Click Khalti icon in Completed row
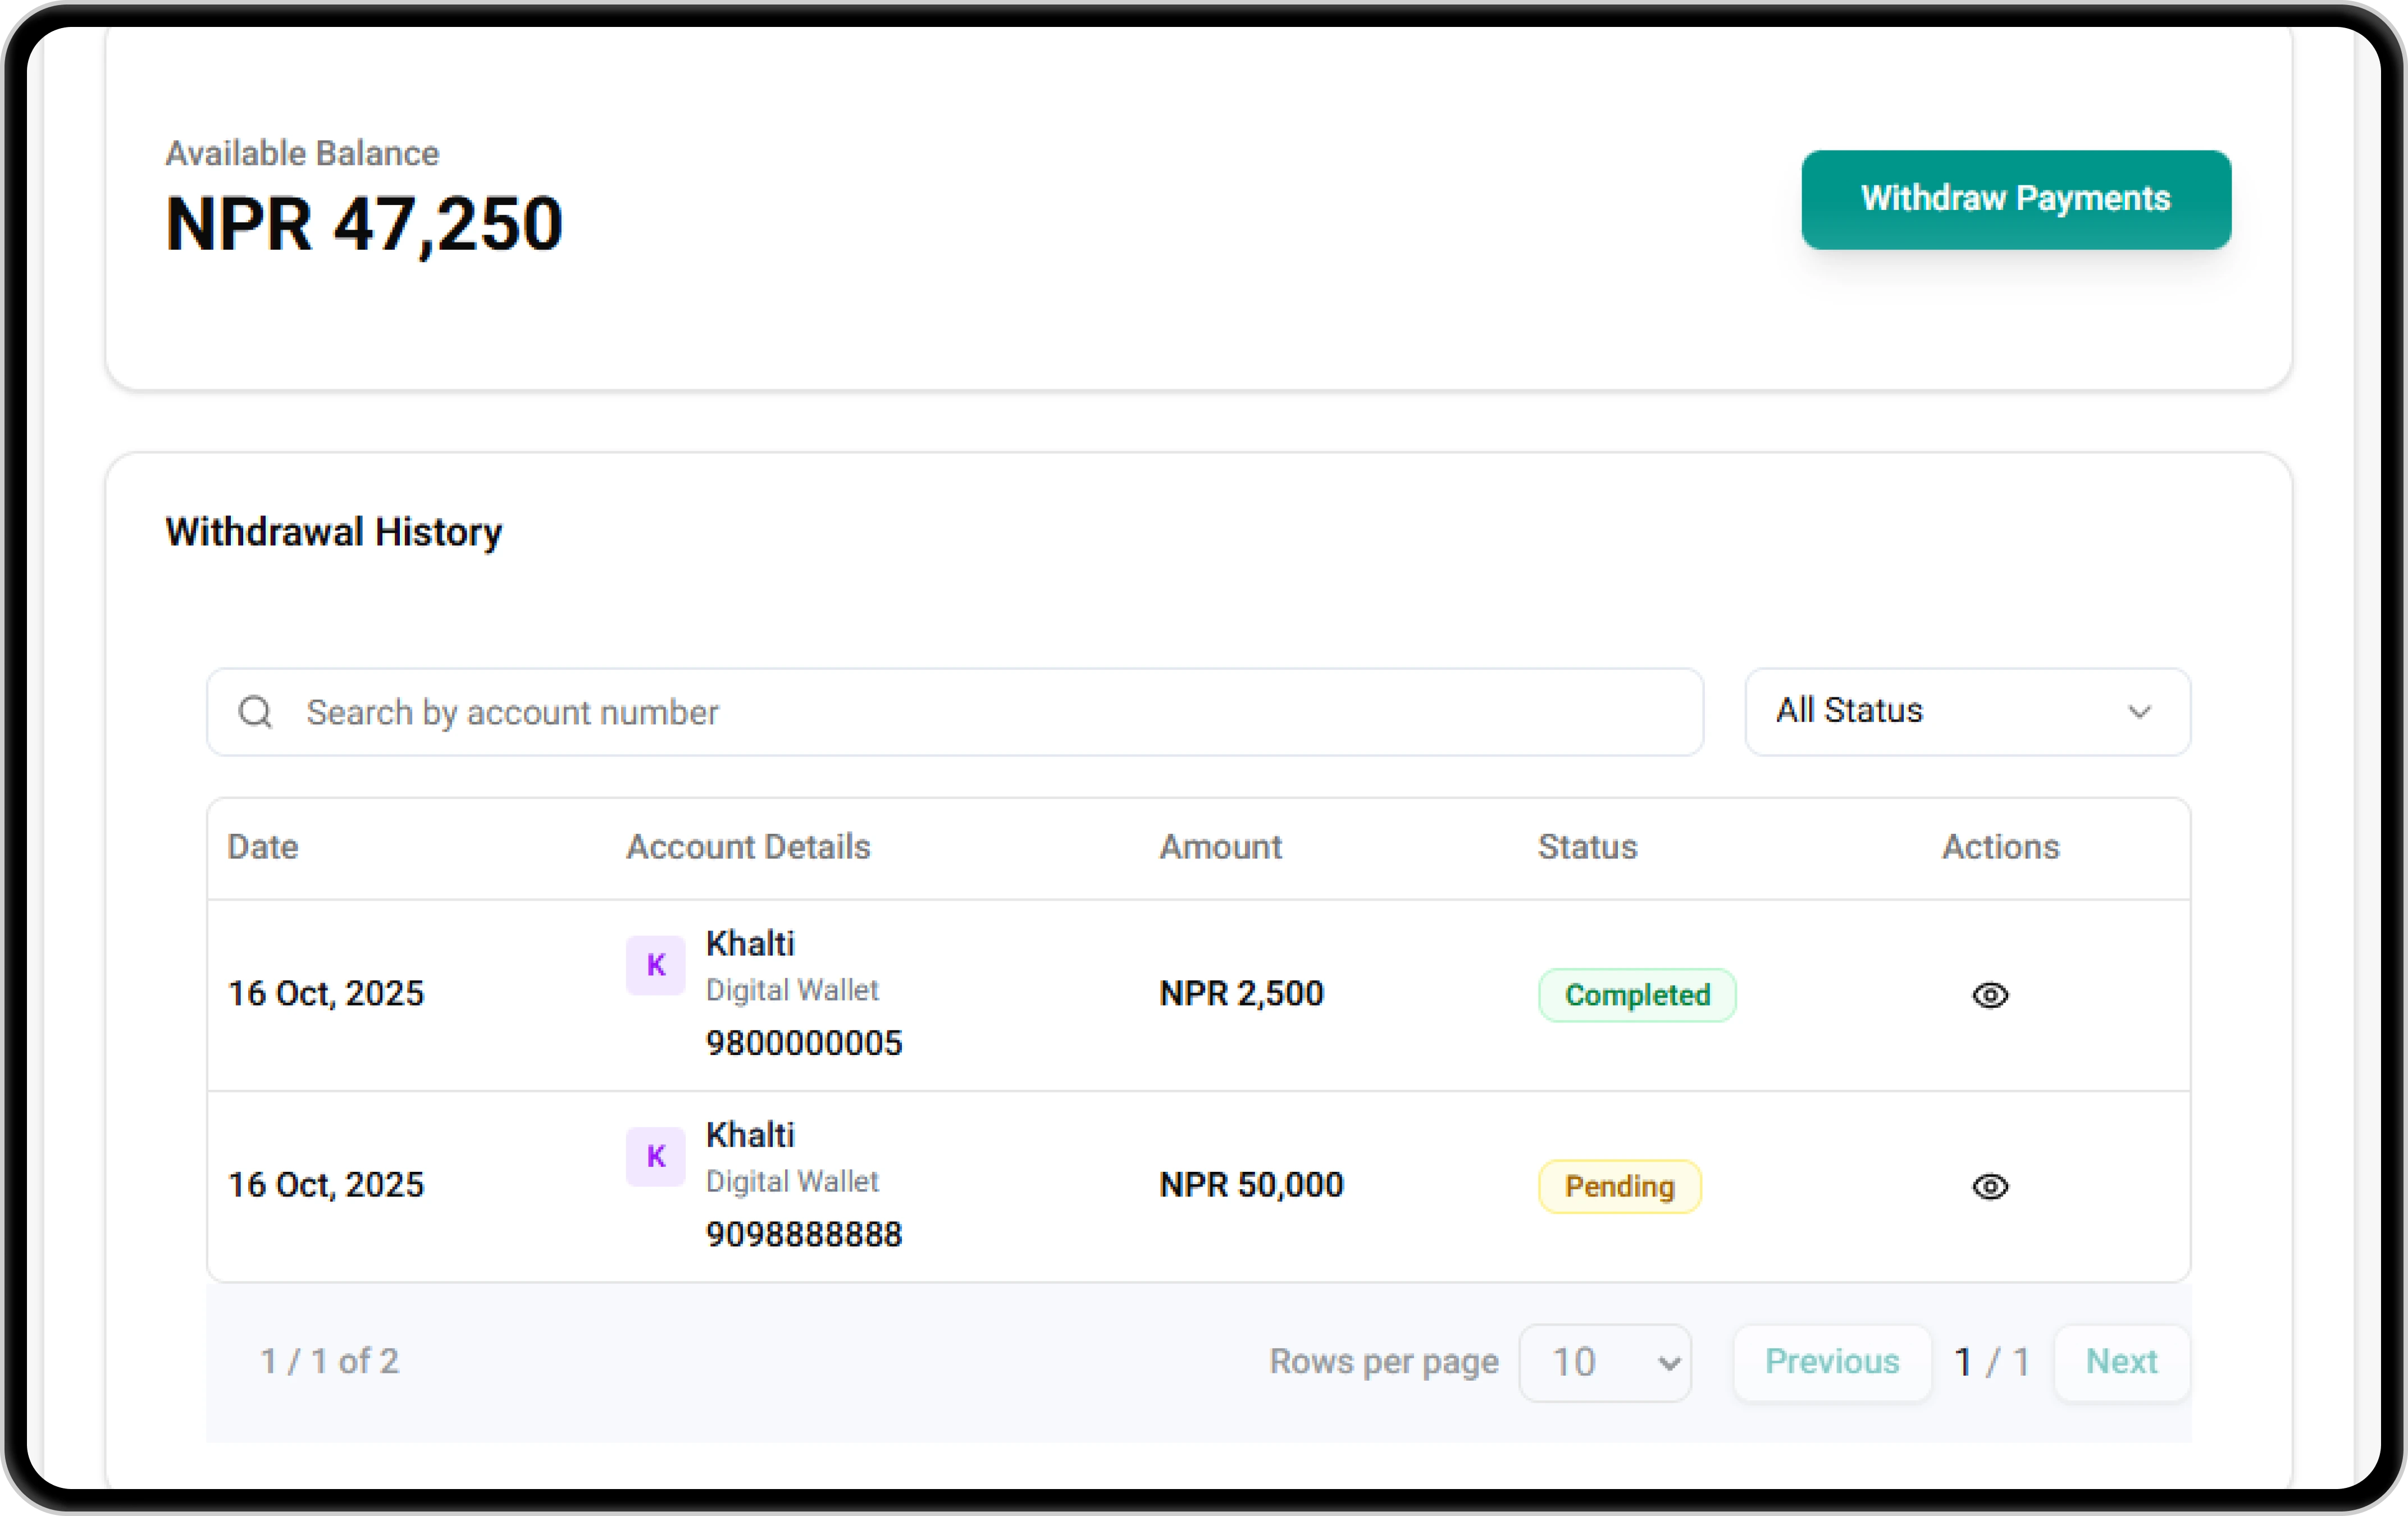2408x1516 pixels. [x=655, y=965]
